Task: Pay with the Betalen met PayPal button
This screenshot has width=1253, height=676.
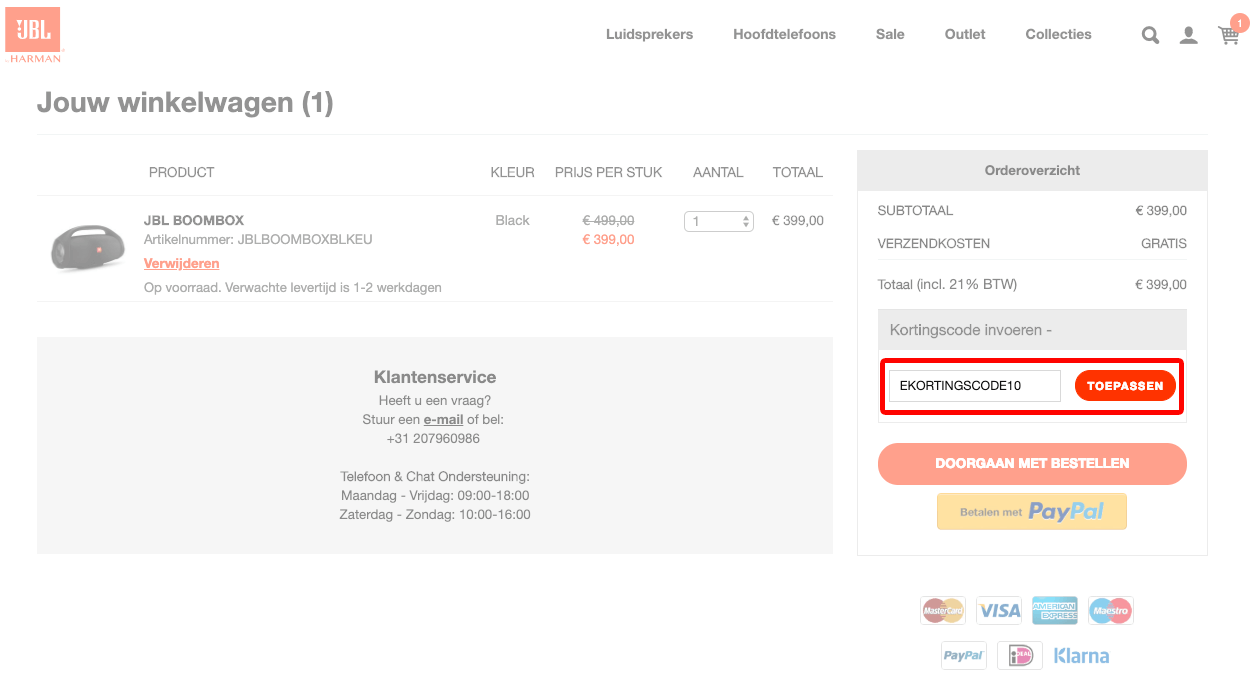Action: 1032,511
